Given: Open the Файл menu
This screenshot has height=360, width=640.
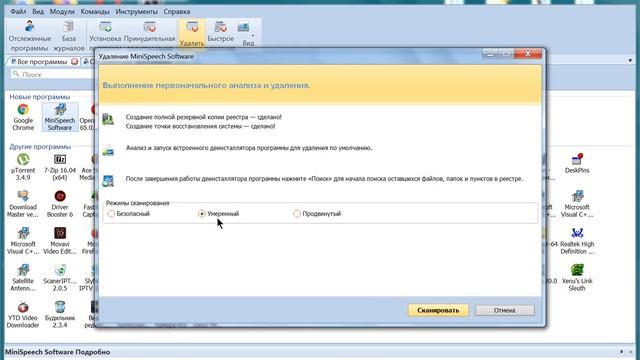Looking at the screenshot, I should click(x=18, y=11).
